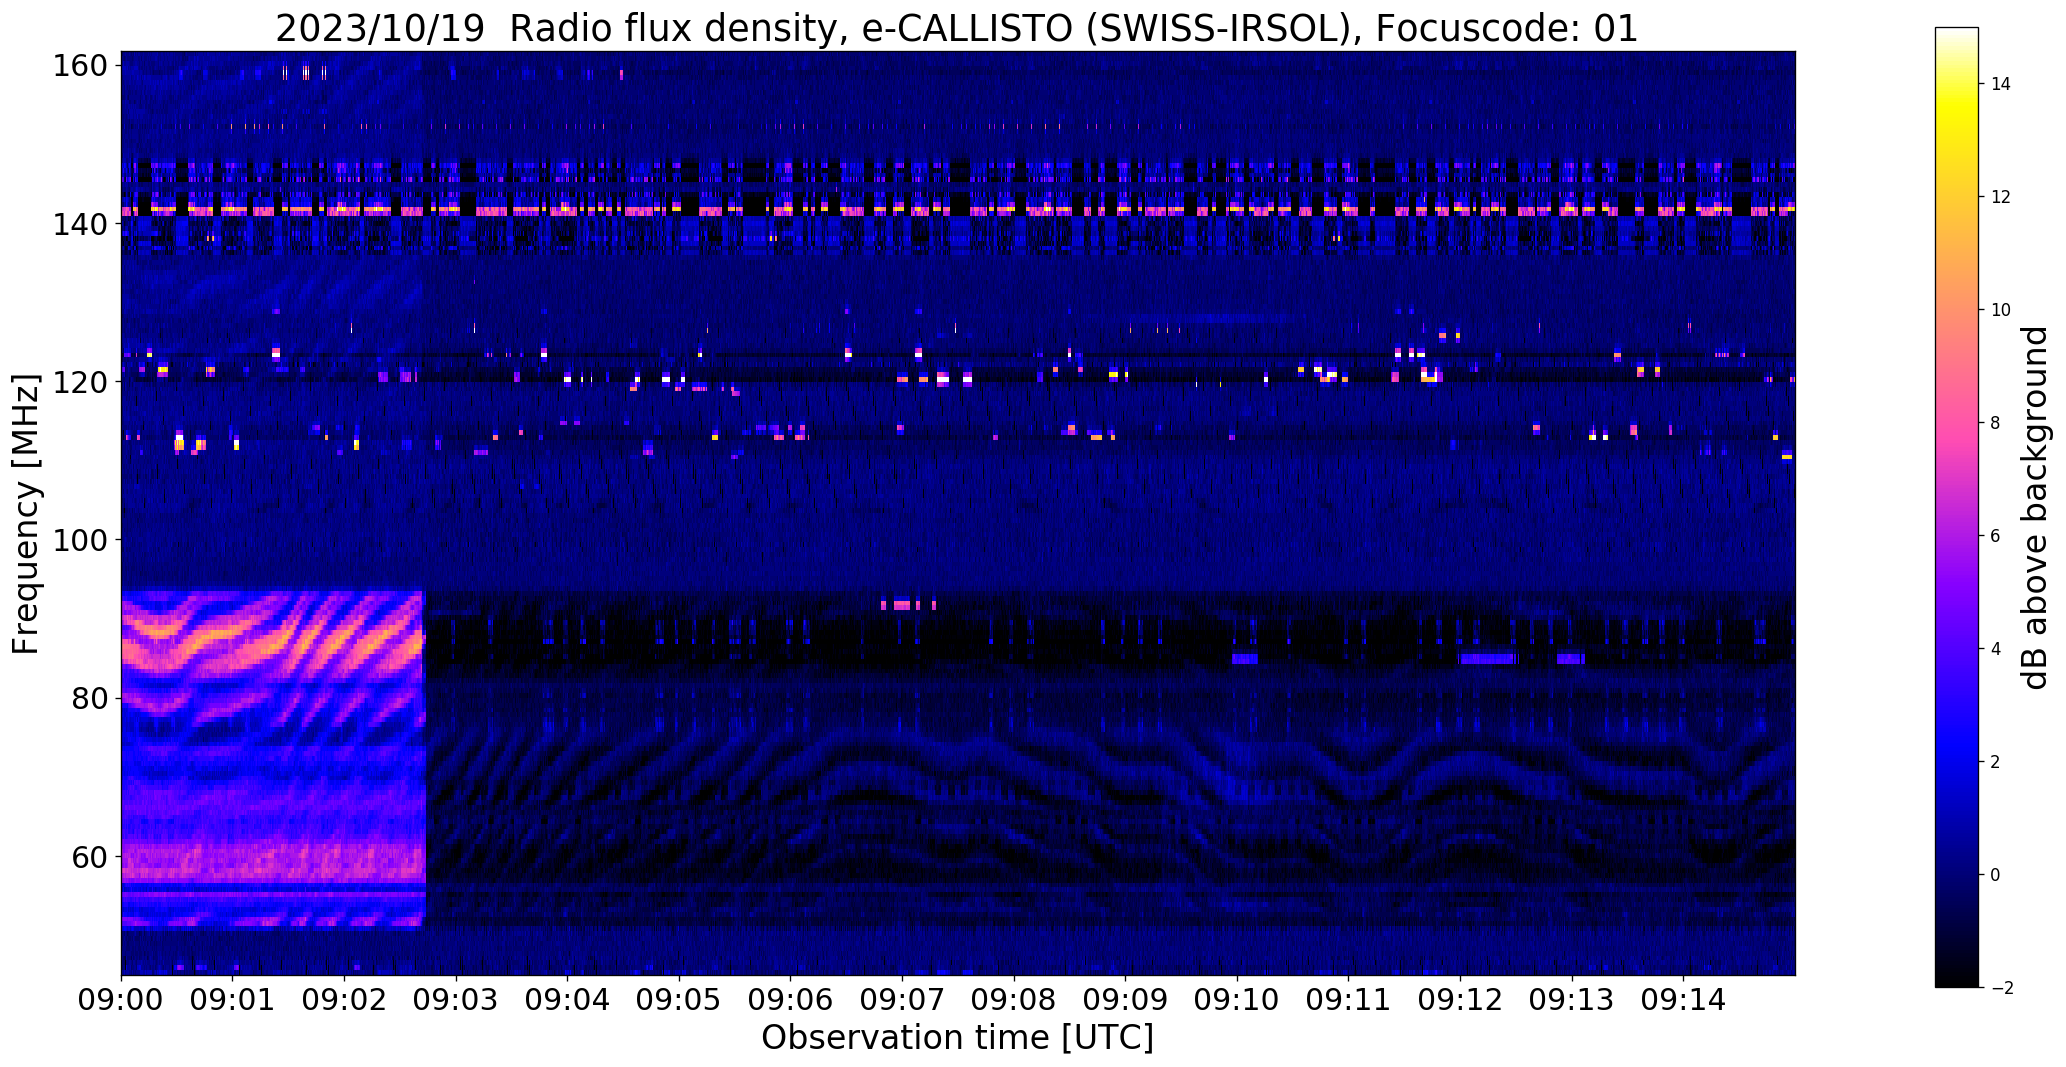Screen dimensions: 2066x1067
Task: Click the 09:00 time tick label
Action: pos(122,1001)
